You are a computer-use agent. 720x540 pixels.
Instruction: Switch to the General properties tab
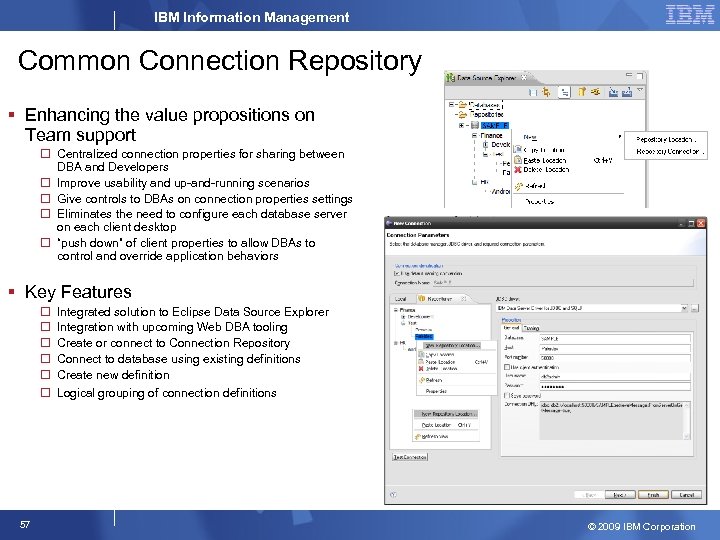511,328
